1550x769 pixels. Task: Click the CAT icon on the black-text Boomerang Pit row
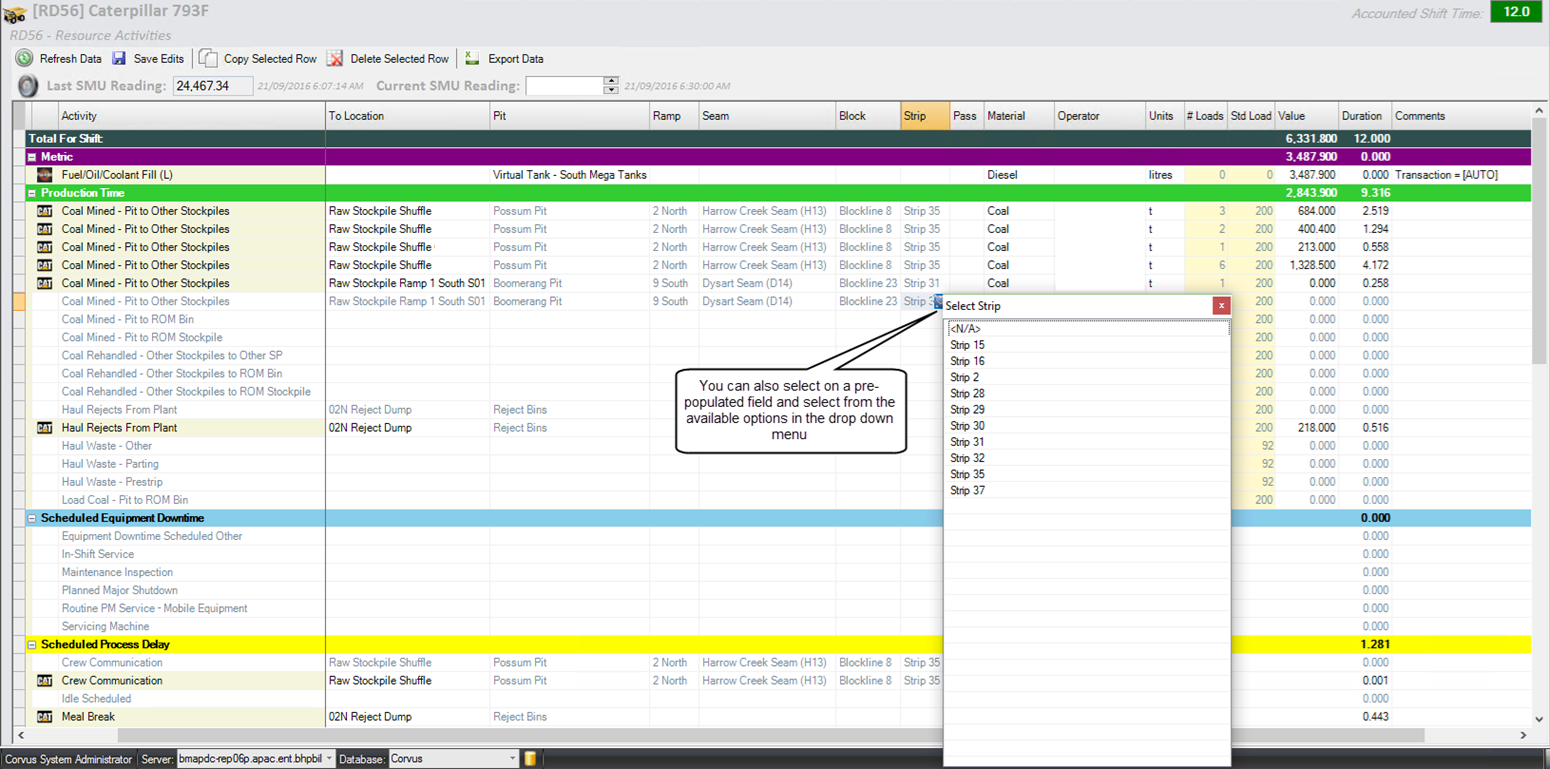pyautogui.click(x=44, y=283)
